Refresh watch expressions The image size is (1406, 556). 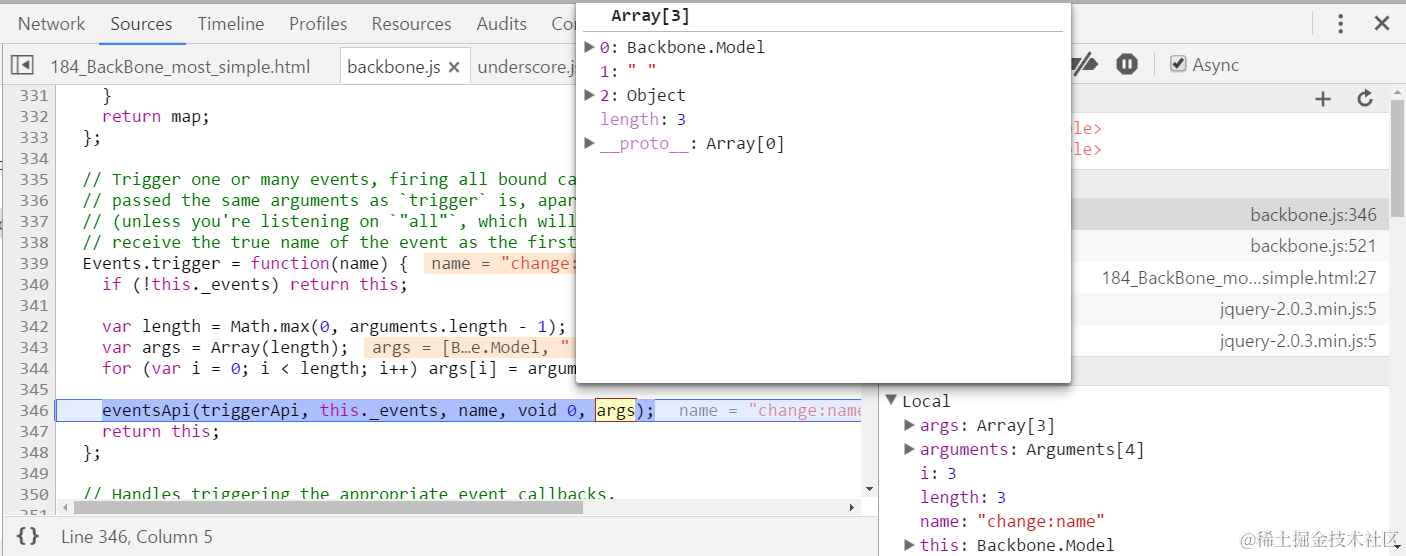1365,98
